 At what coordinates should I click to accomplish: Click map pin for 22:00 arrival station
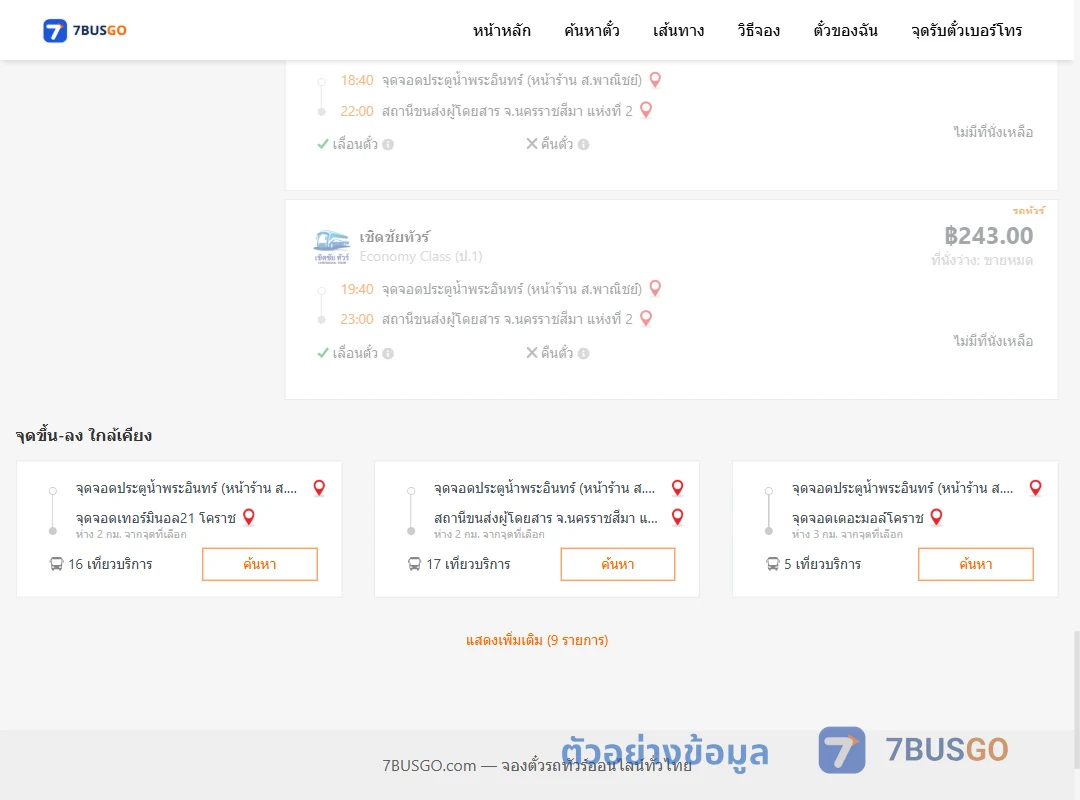pyautogui.click(x=646, y=110)
